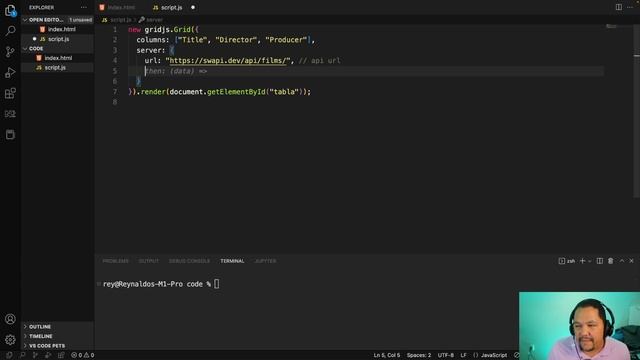The width and height of the screenshot is (640, 360).
Task: Change indentation via Spaces: 2
Action: (x=419, y=355)
